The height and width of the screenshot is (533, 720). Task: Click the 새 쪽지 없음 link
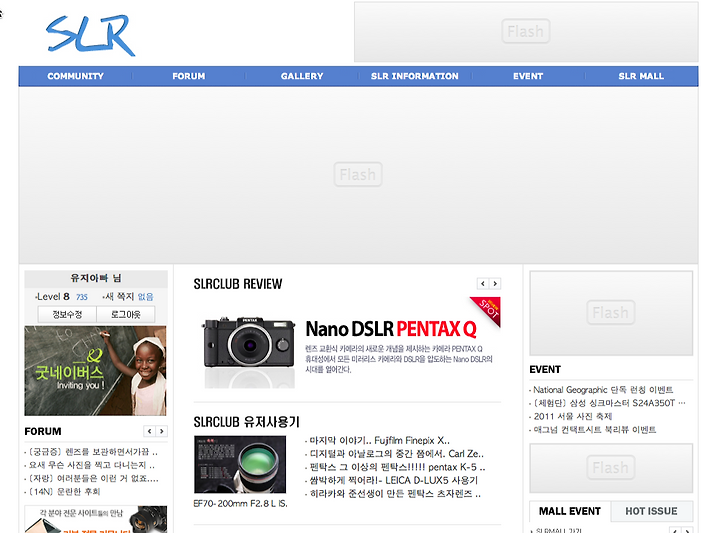(129, 297)
